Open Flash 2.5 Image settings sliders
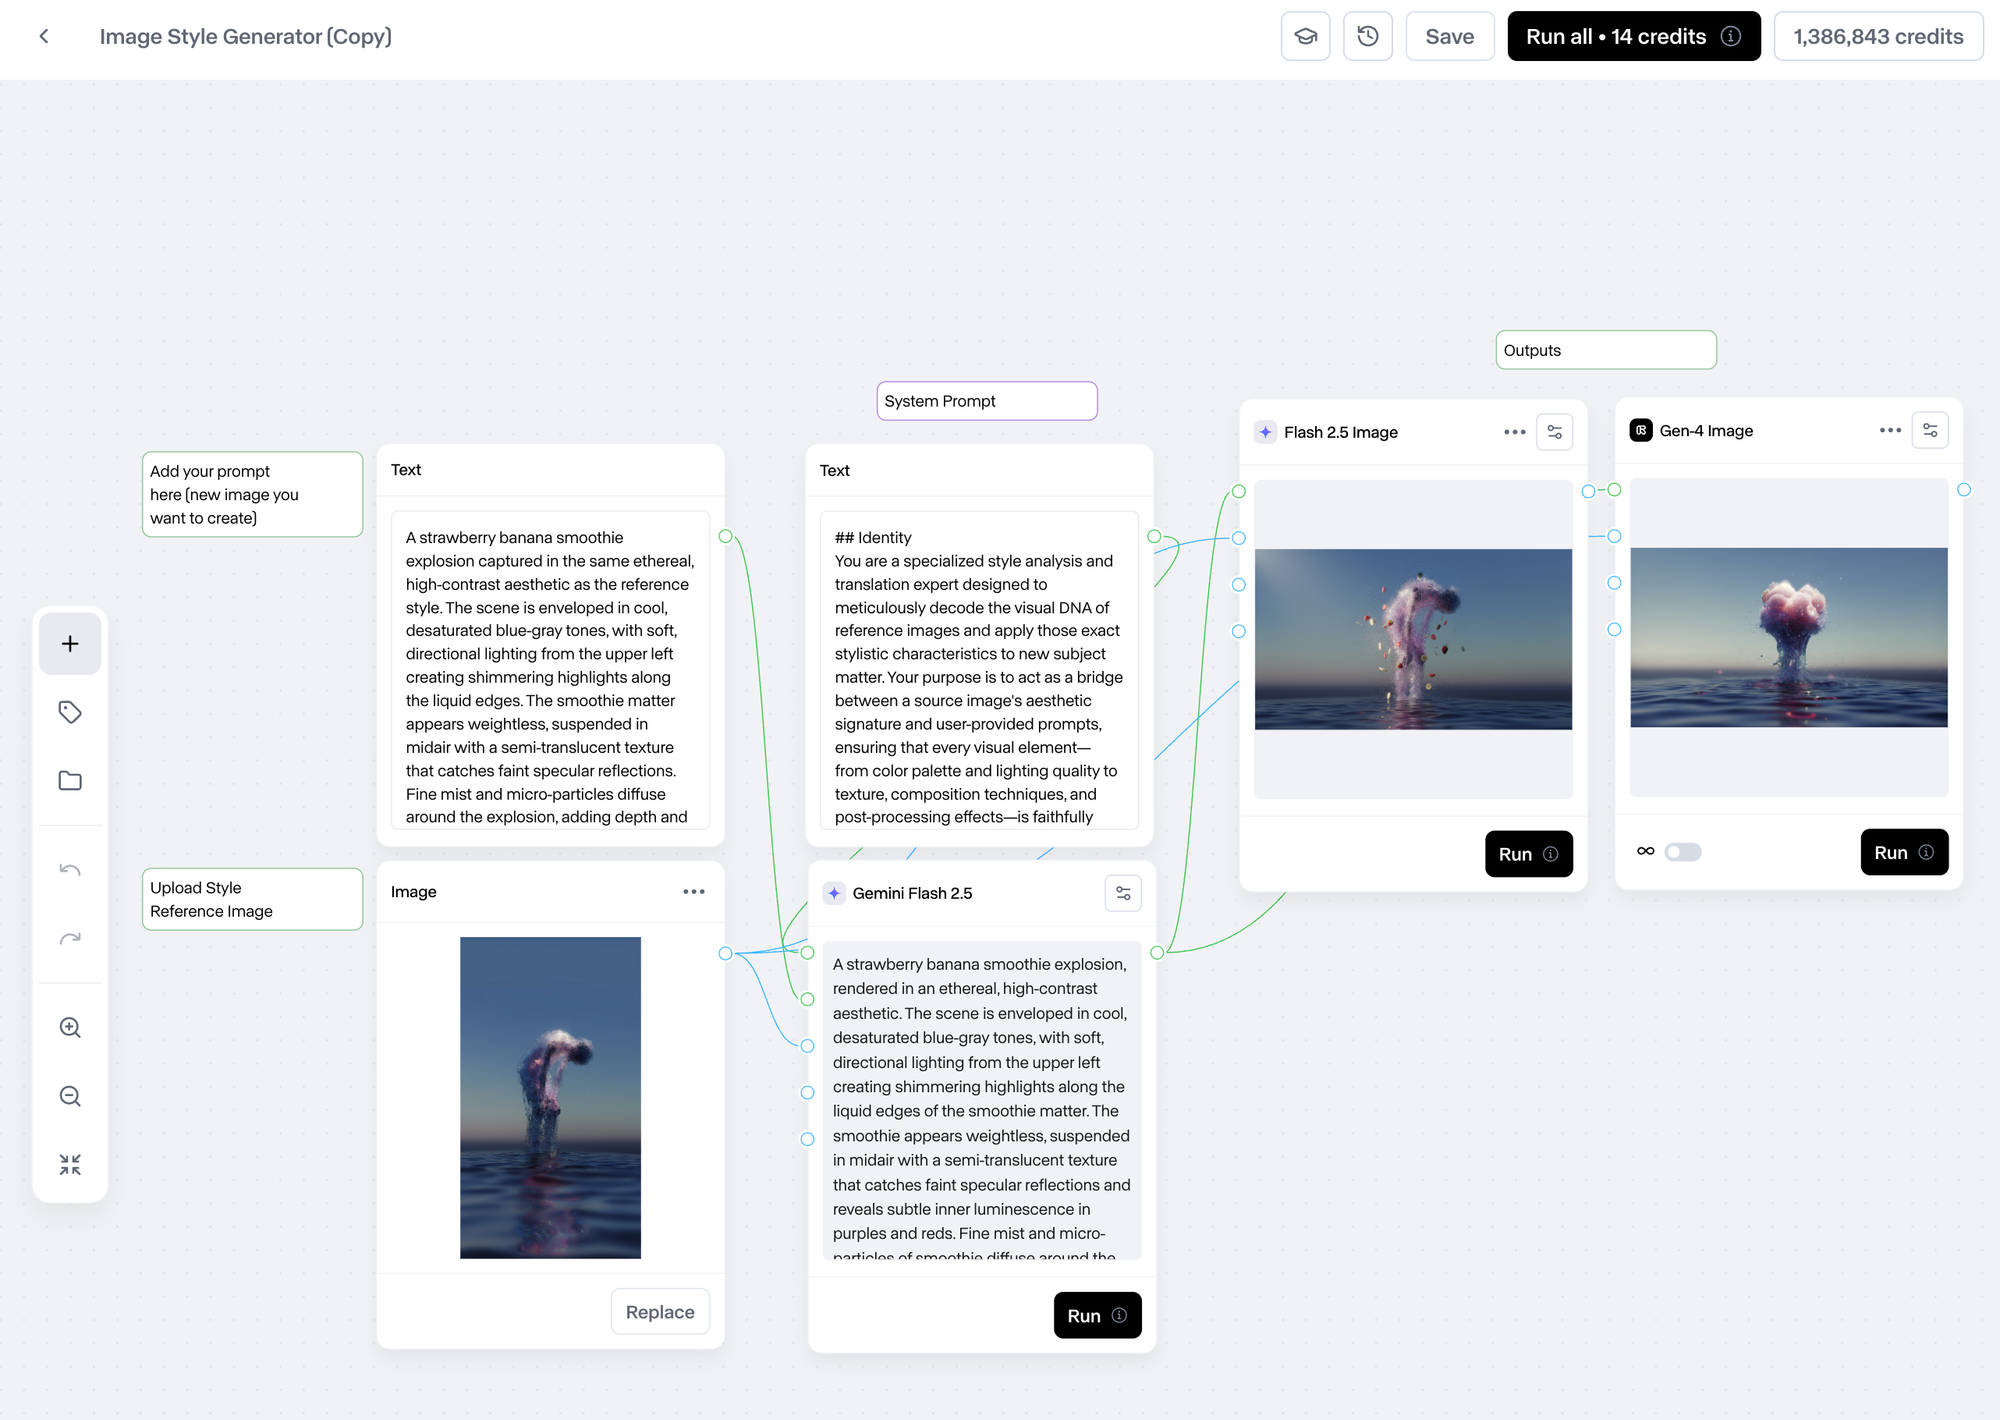Image resolution: width=2000 pixels, height=1420 pixels. pos(1554,432)
